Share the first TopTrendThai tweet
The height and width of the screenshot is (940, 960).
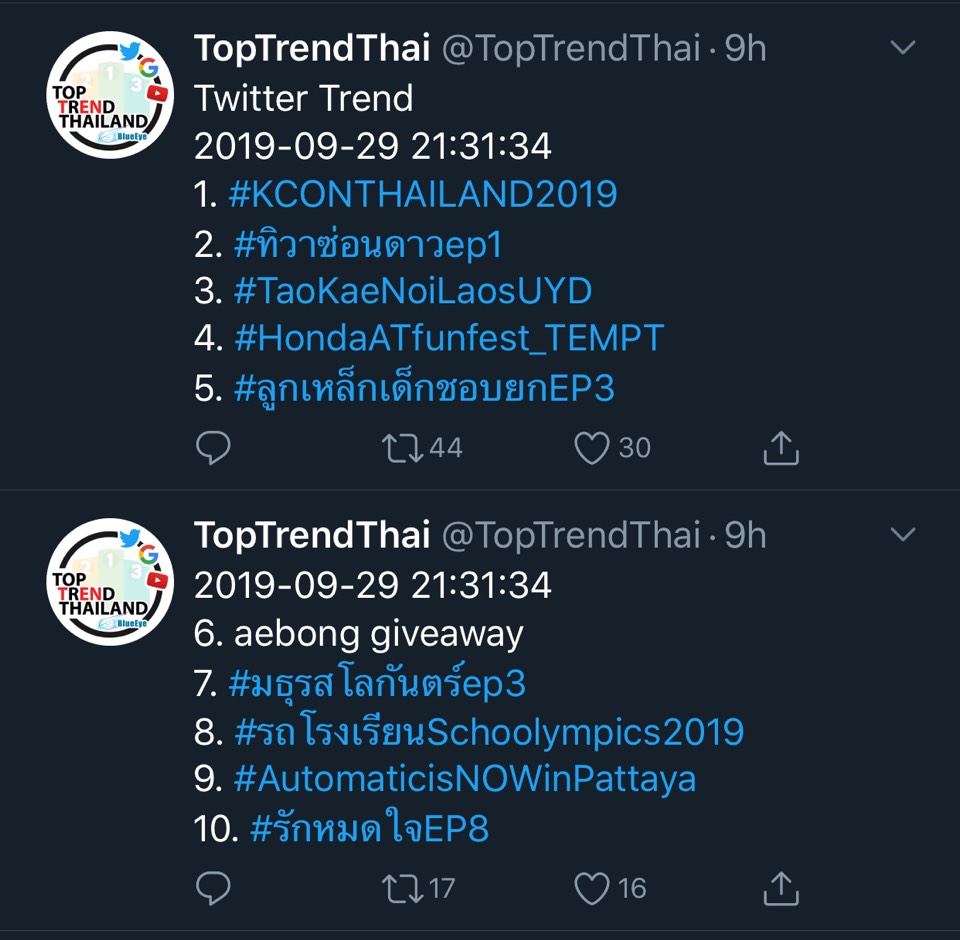tap(781, 448)
